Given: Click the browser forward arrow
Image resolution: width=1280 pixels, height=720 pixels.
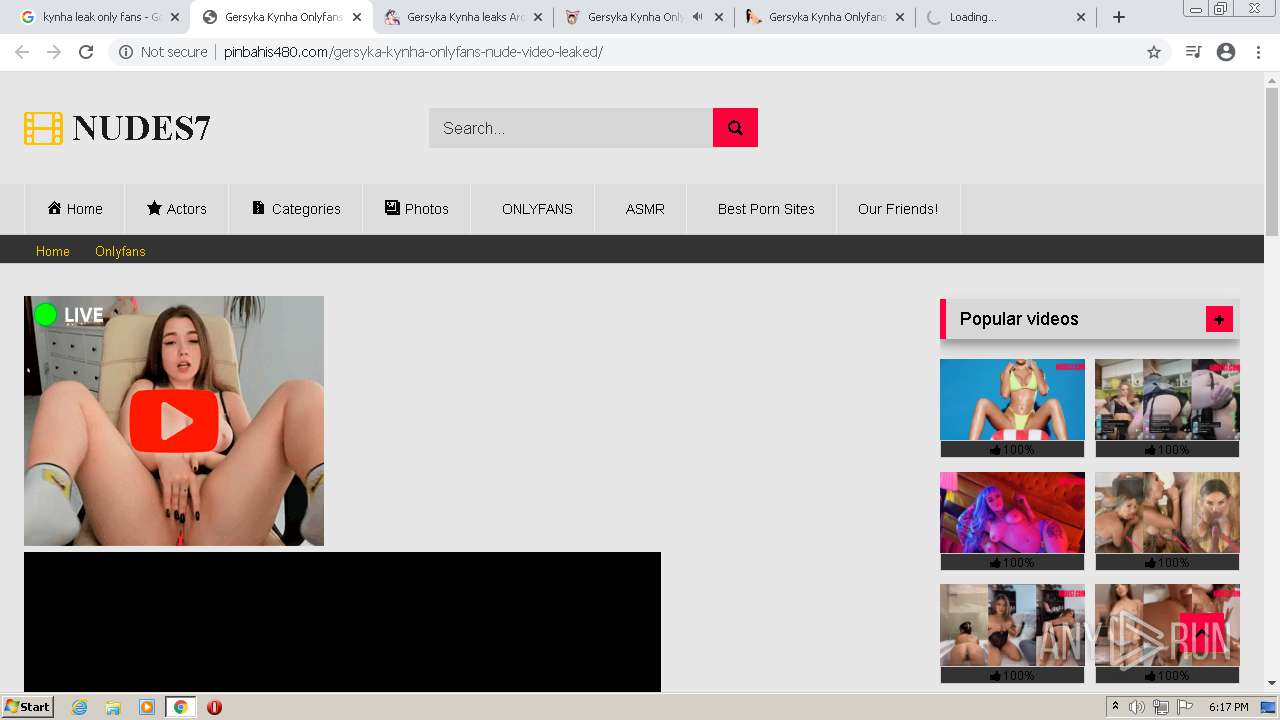Looking at the screenshot, I should tap(54, 52).
